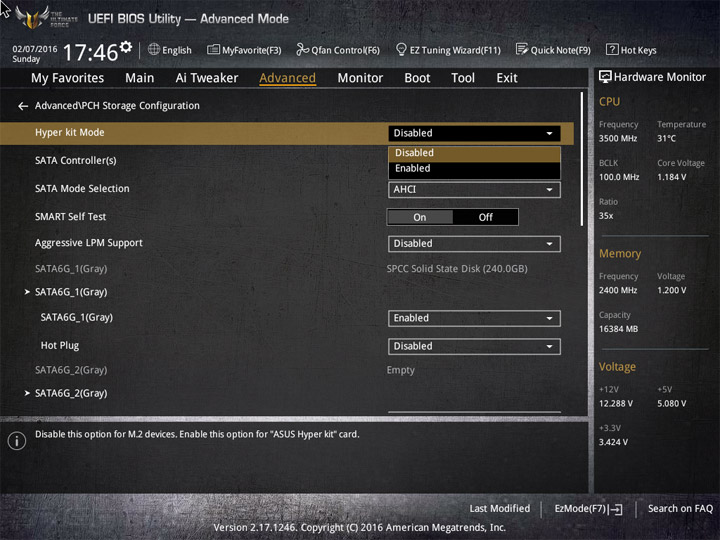Viewport: 720px width, 540px height.
Task: Select the SMART Self Test label
Action: (70, 217)
